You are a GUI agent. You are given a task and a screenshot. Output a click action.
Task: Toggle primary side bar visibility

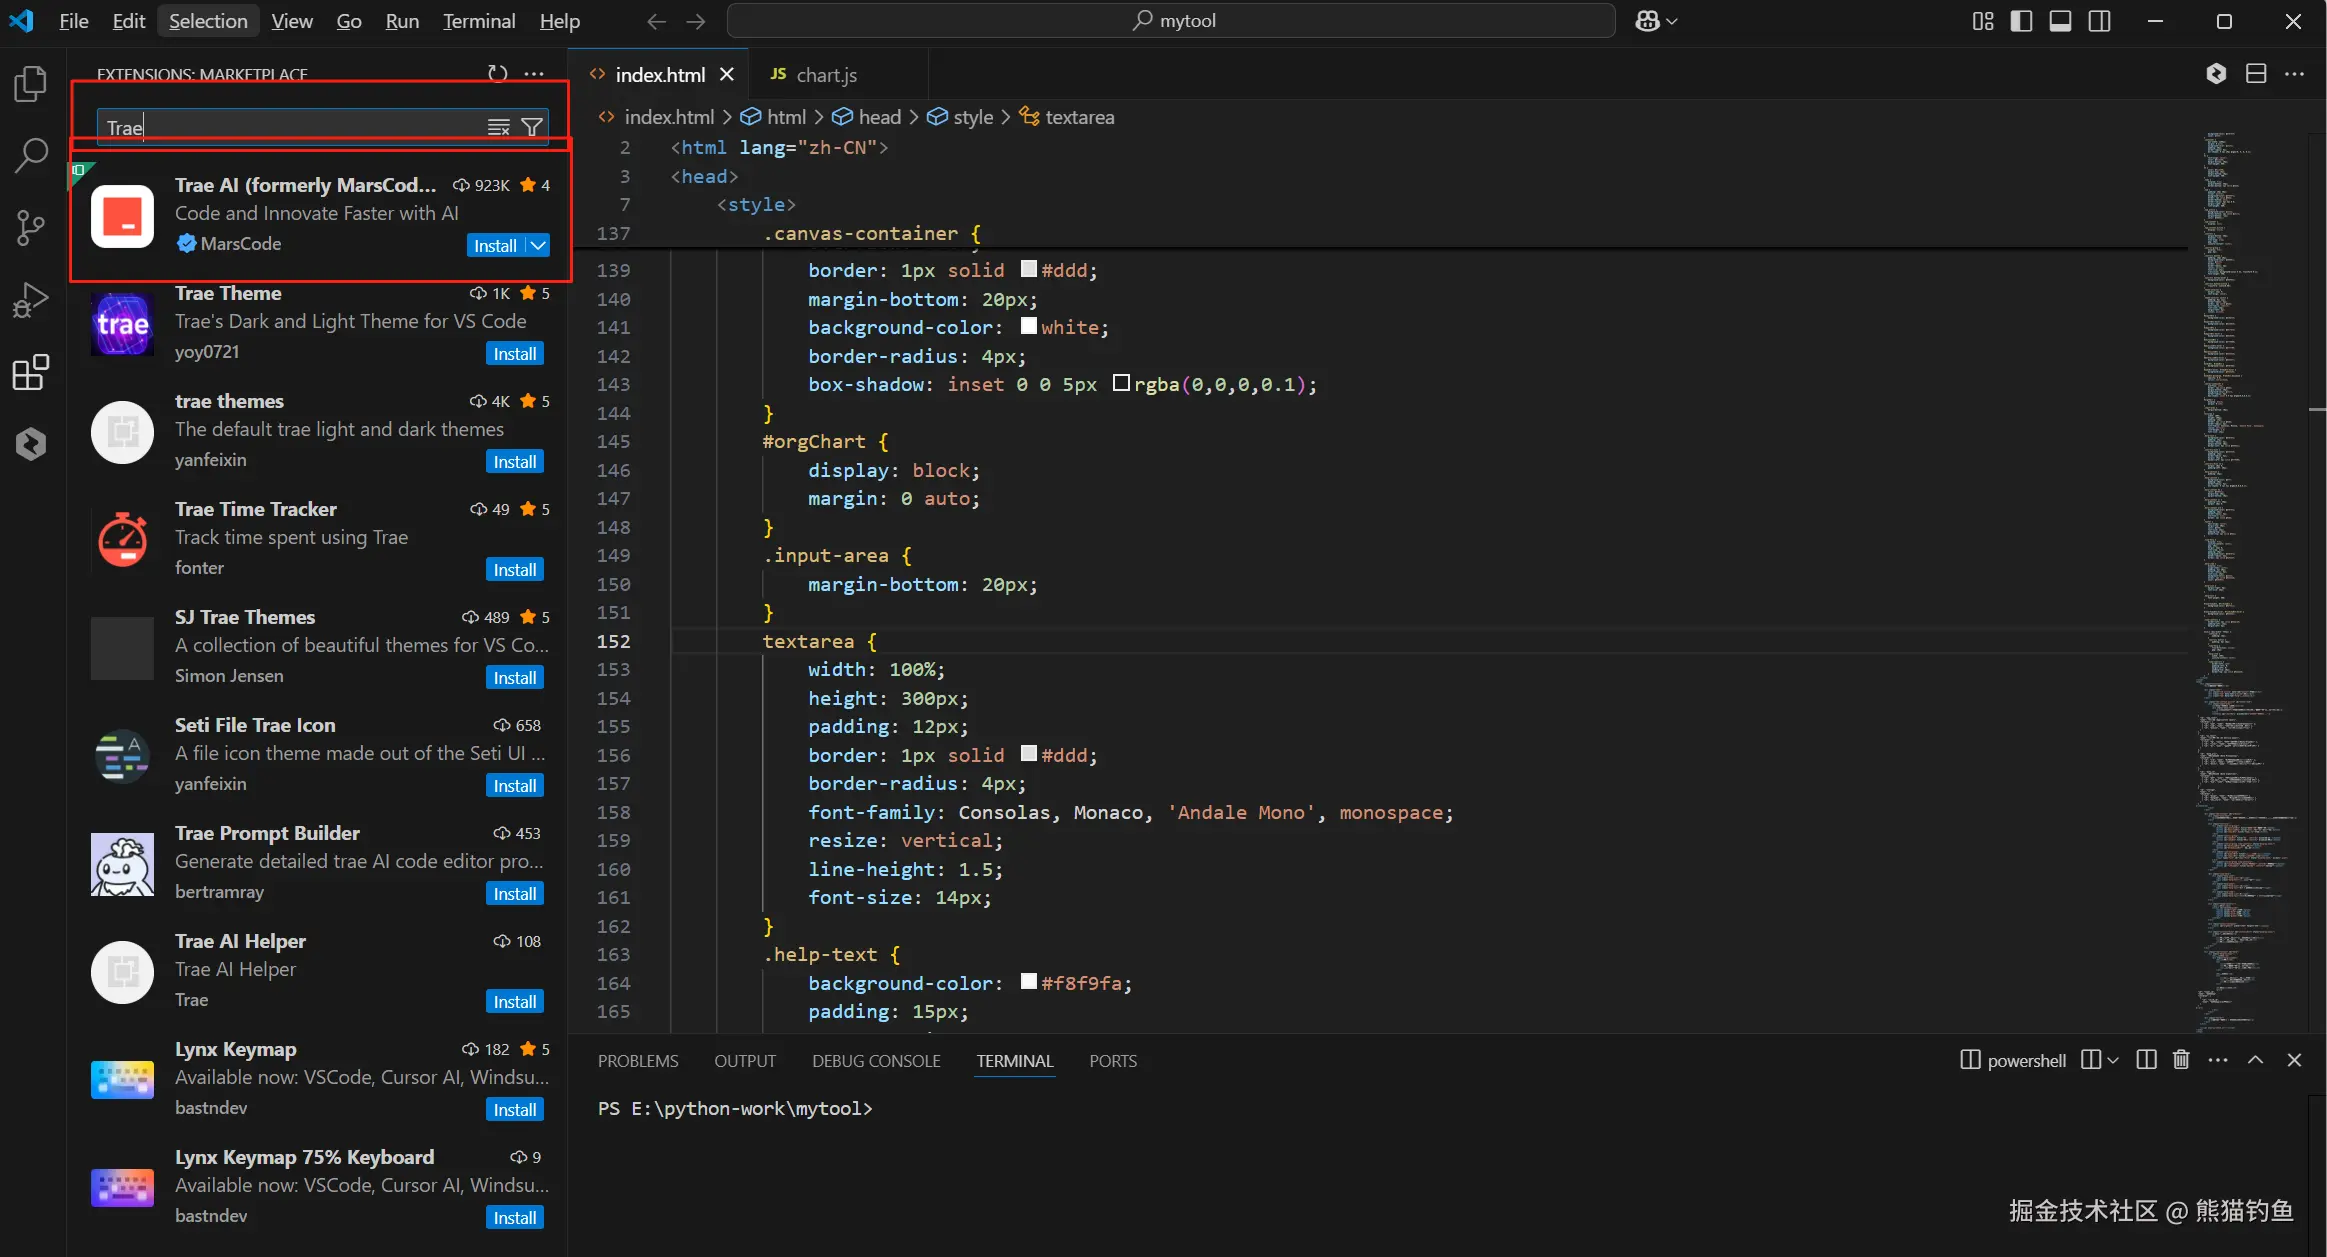(2021, 21)
